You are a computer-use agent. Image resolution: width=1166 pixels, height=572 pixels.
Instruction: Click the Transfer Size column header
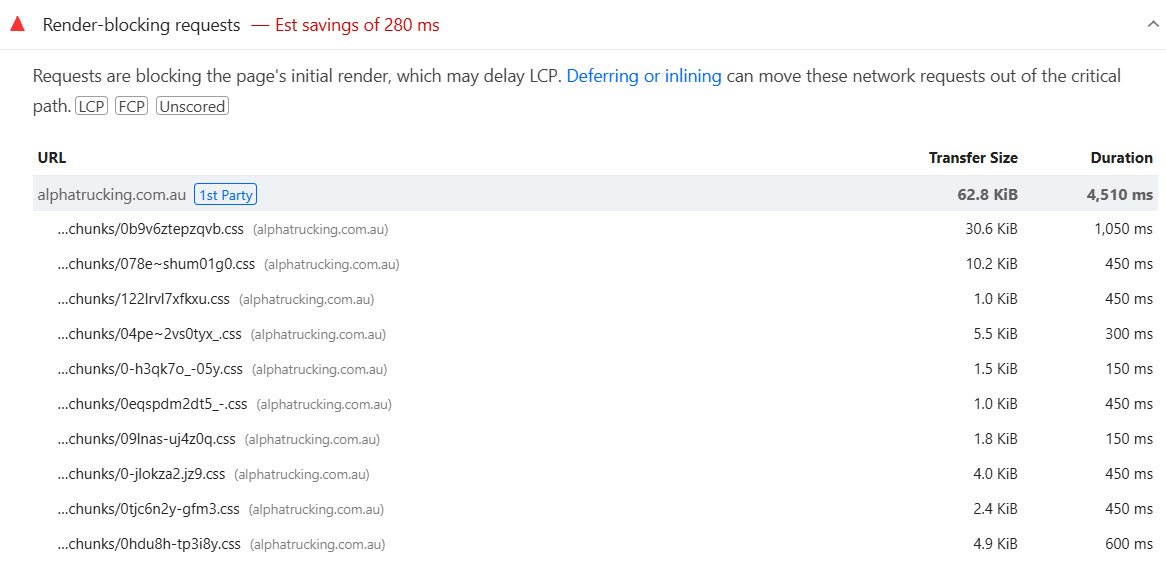(973, 158)
